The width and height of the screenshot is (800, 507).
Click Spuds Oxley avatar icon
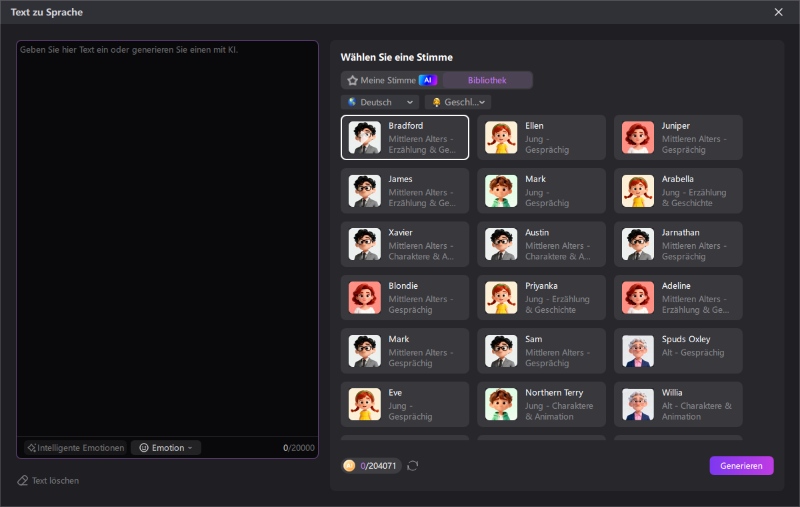pyautogui.click(x=638, y=351)
